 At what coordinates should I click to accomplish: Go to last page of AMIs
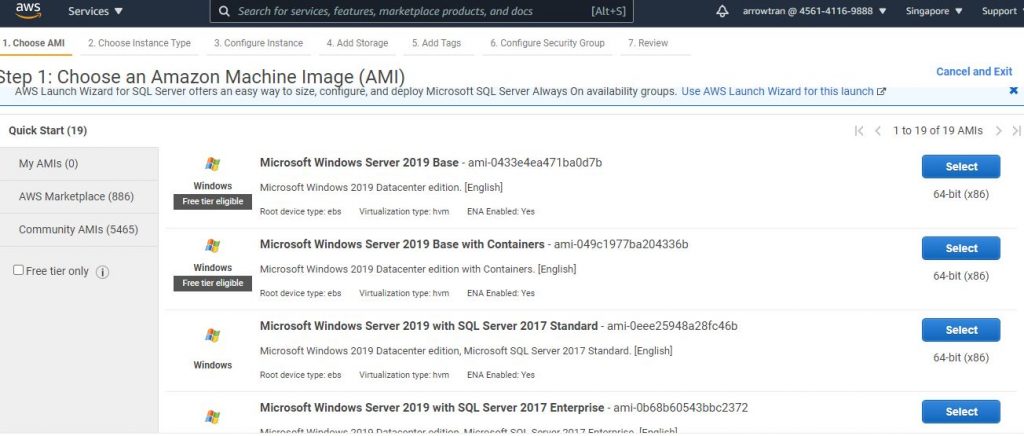(x=1016, y=131)
